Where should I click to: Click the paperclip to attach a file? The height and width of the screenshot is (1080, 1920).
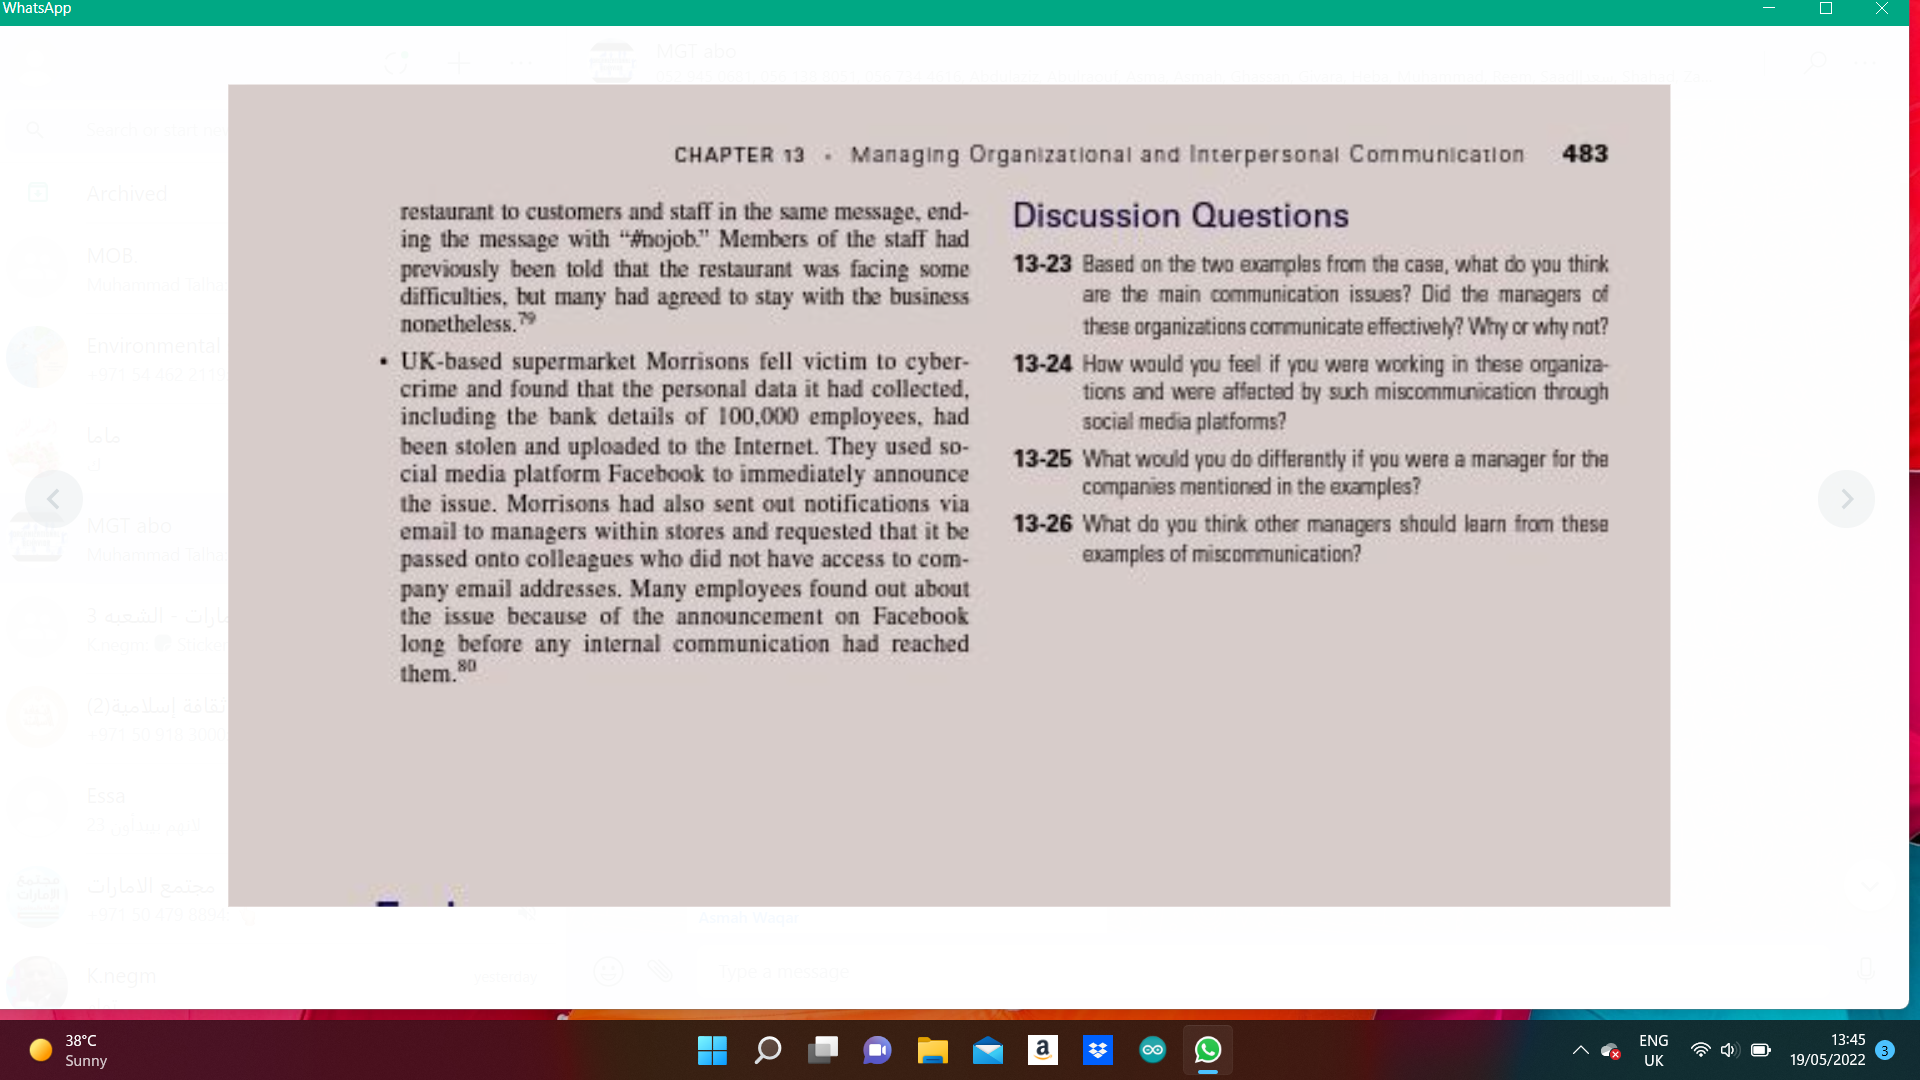pyautogui.click(x=657, y=970)
